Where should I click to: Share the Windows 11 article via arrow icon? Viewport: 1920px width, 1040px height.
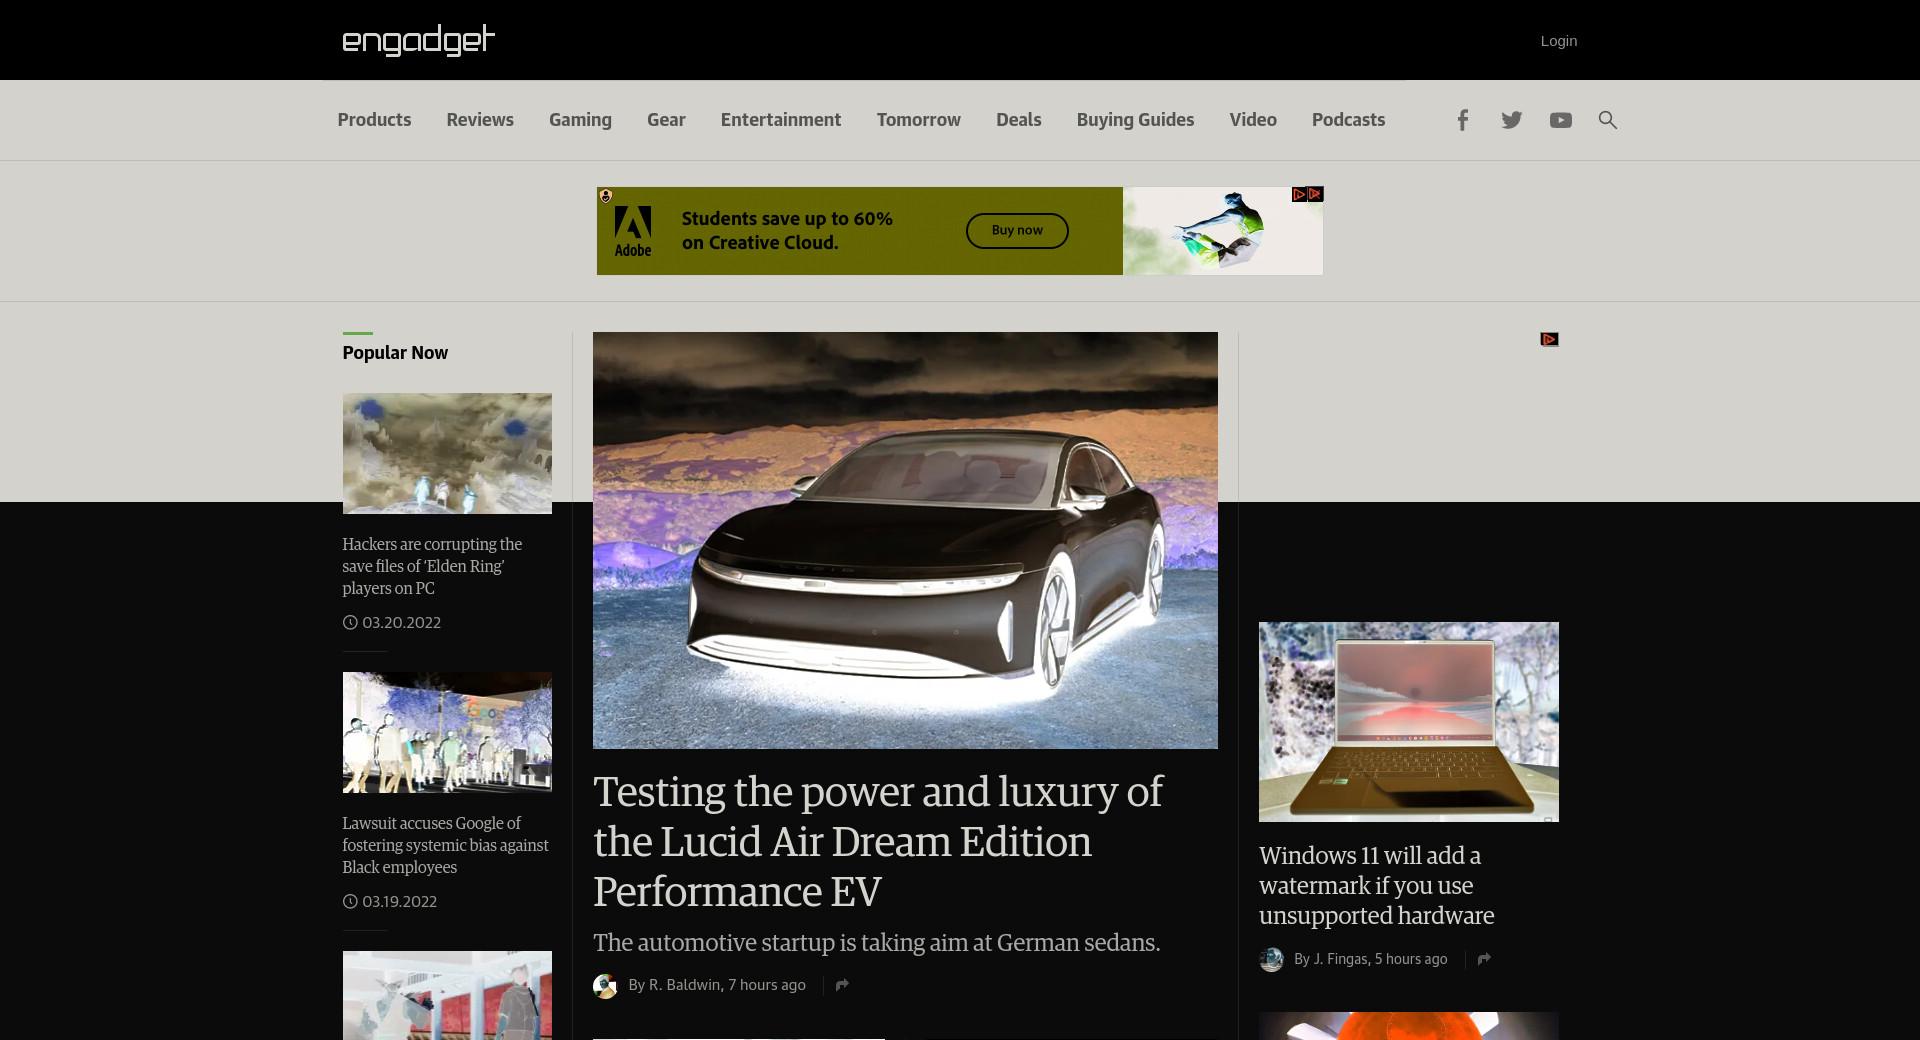[1484, 959]
